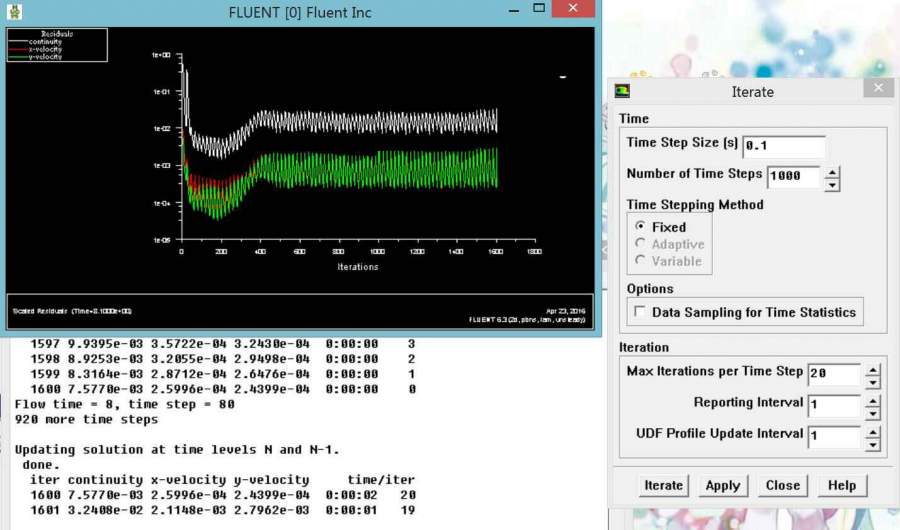Open Help for the Iterate dialog
This screenshot has width=900, height=530.
pyautogui.click(x=842, y=485)
